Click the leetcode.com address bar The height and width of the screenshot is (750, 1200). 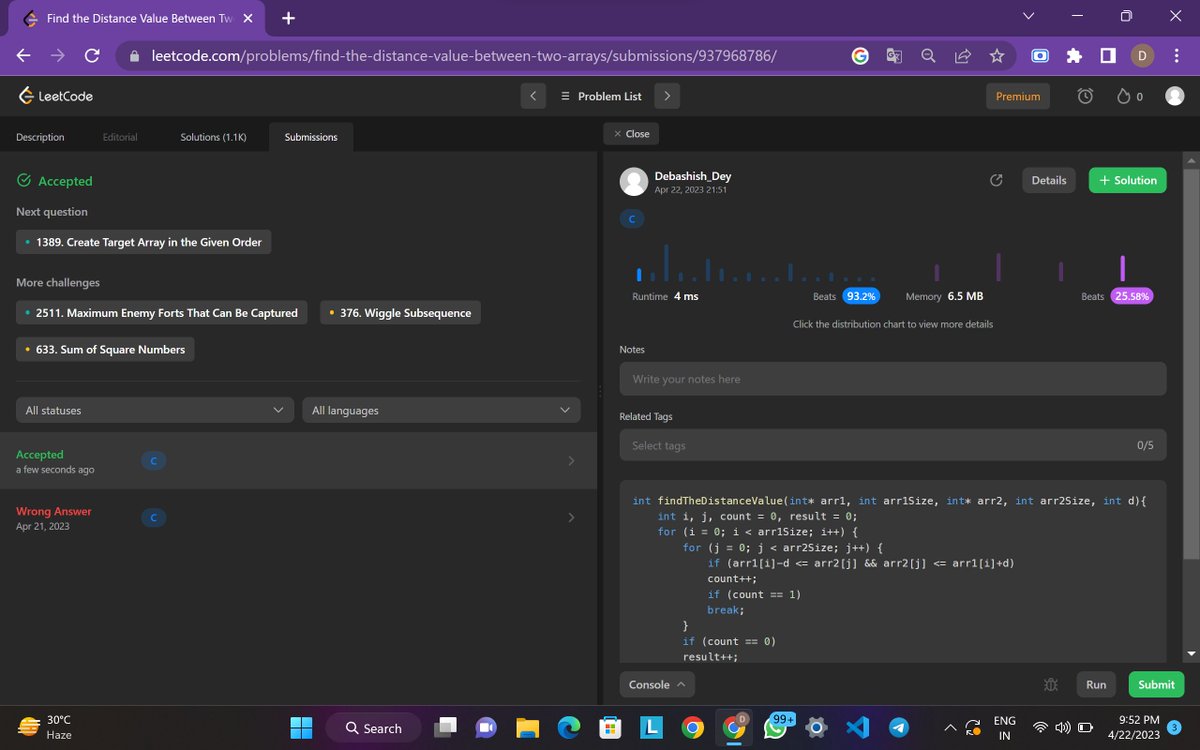point(464,56)
